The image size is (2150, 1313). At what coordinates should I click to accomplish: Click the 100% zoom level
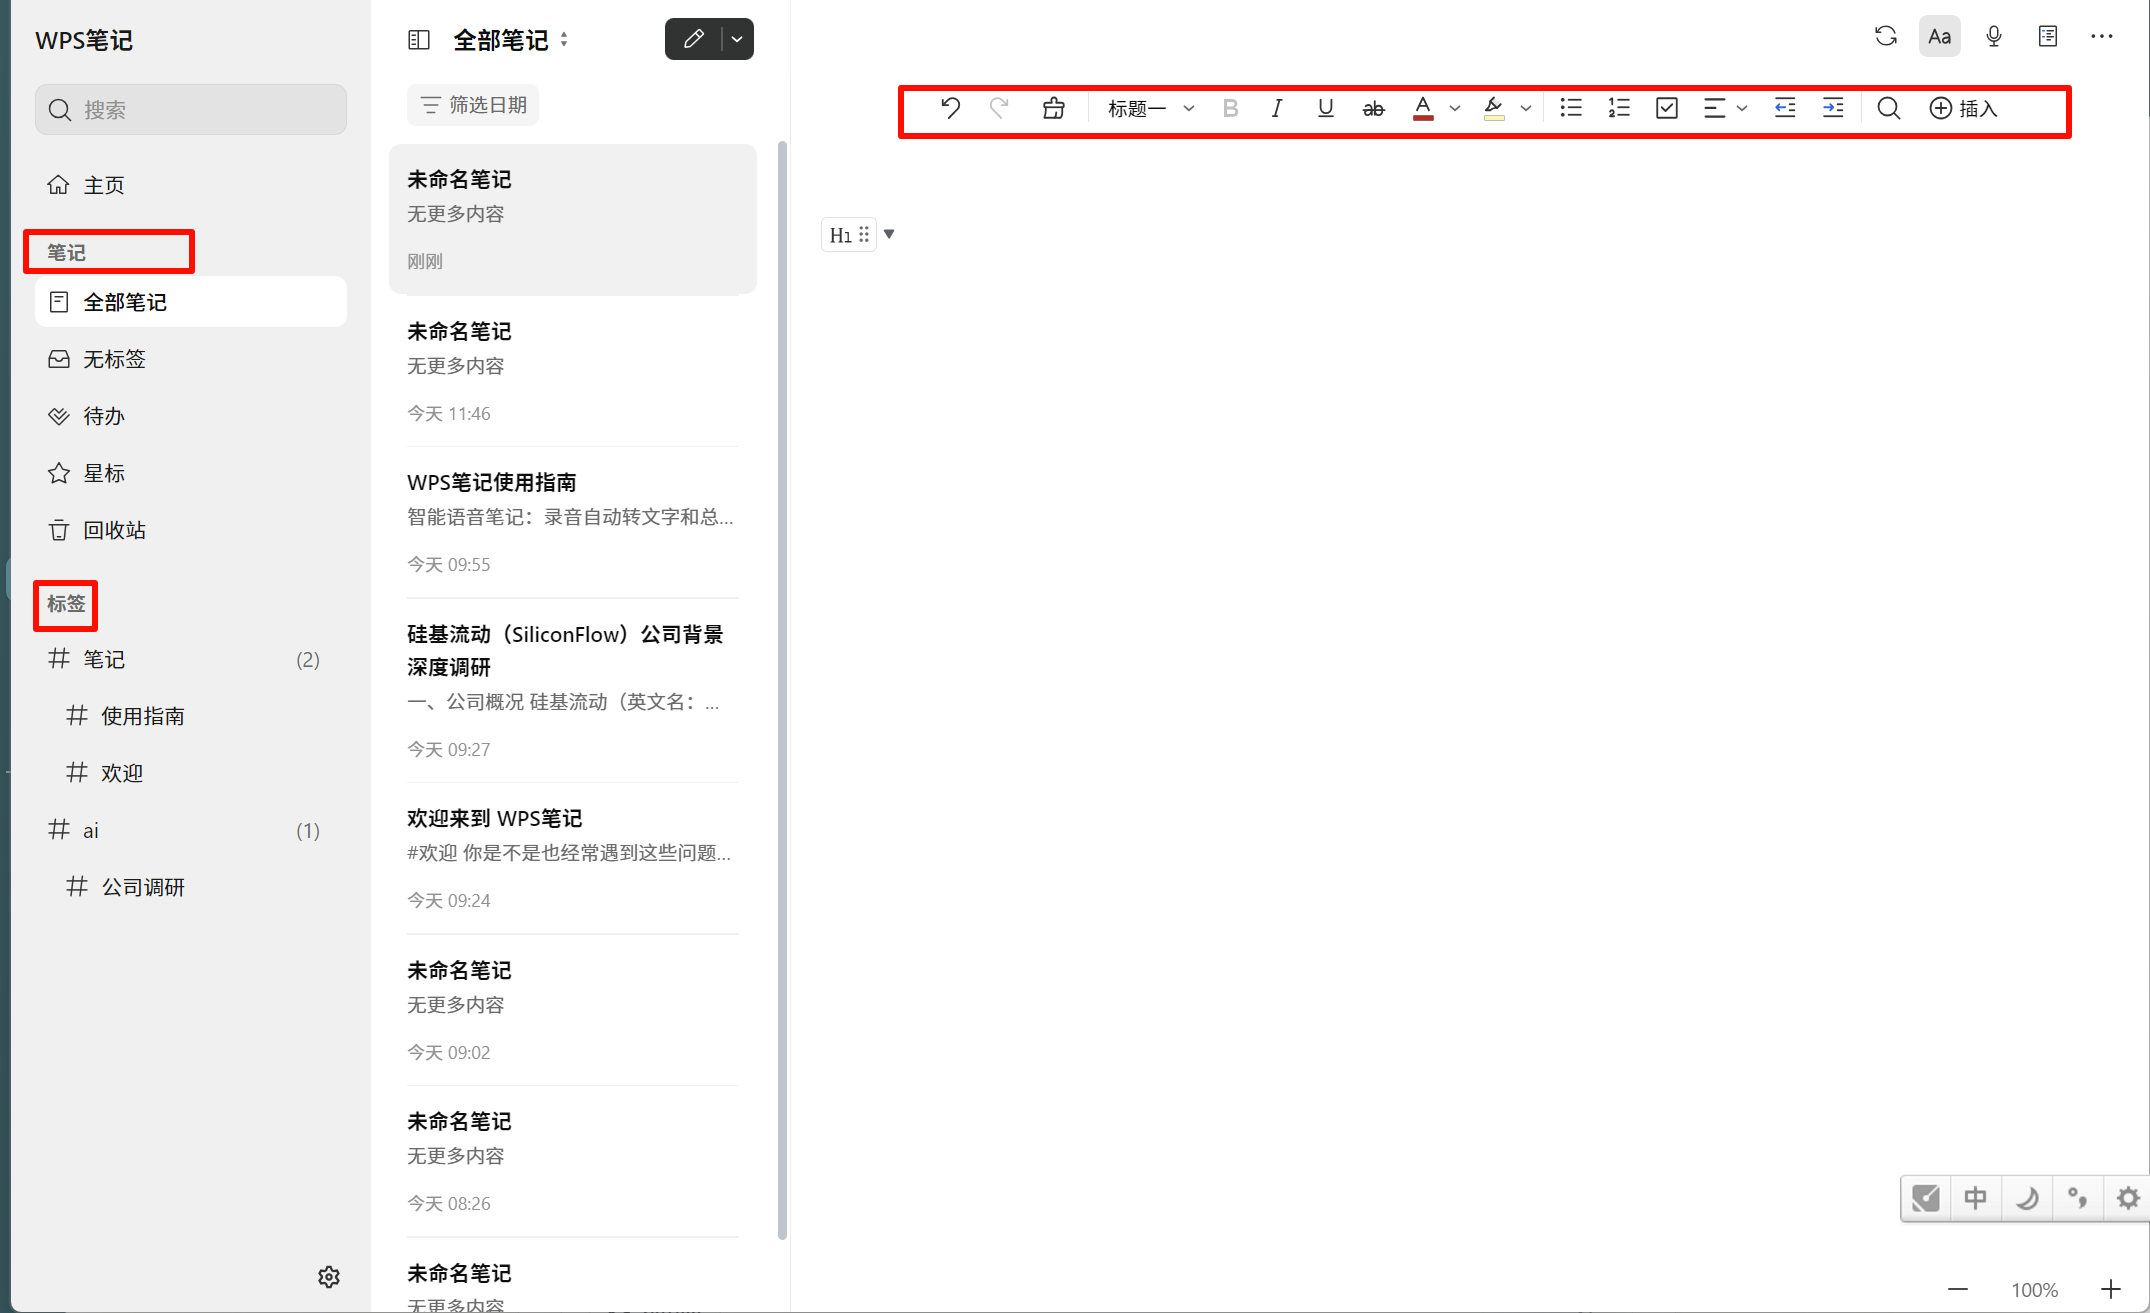pos(2034,1290)
